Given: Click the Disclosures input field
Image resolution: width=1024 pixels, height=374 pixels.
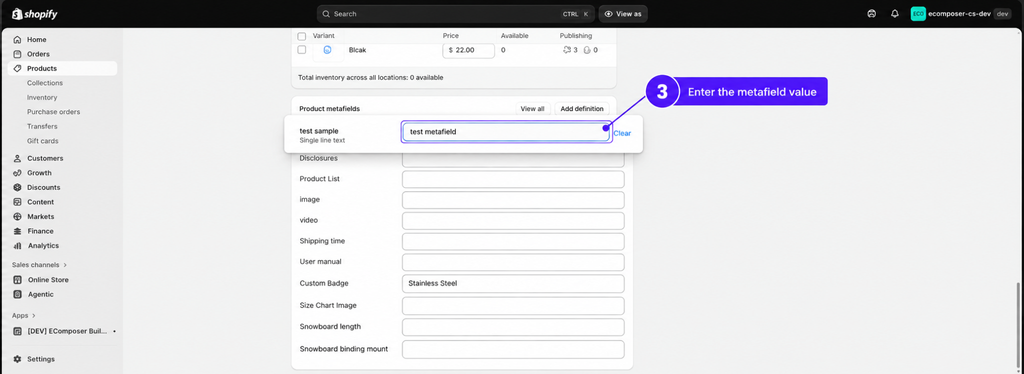Looking at the screenshot, I should 513,160.
